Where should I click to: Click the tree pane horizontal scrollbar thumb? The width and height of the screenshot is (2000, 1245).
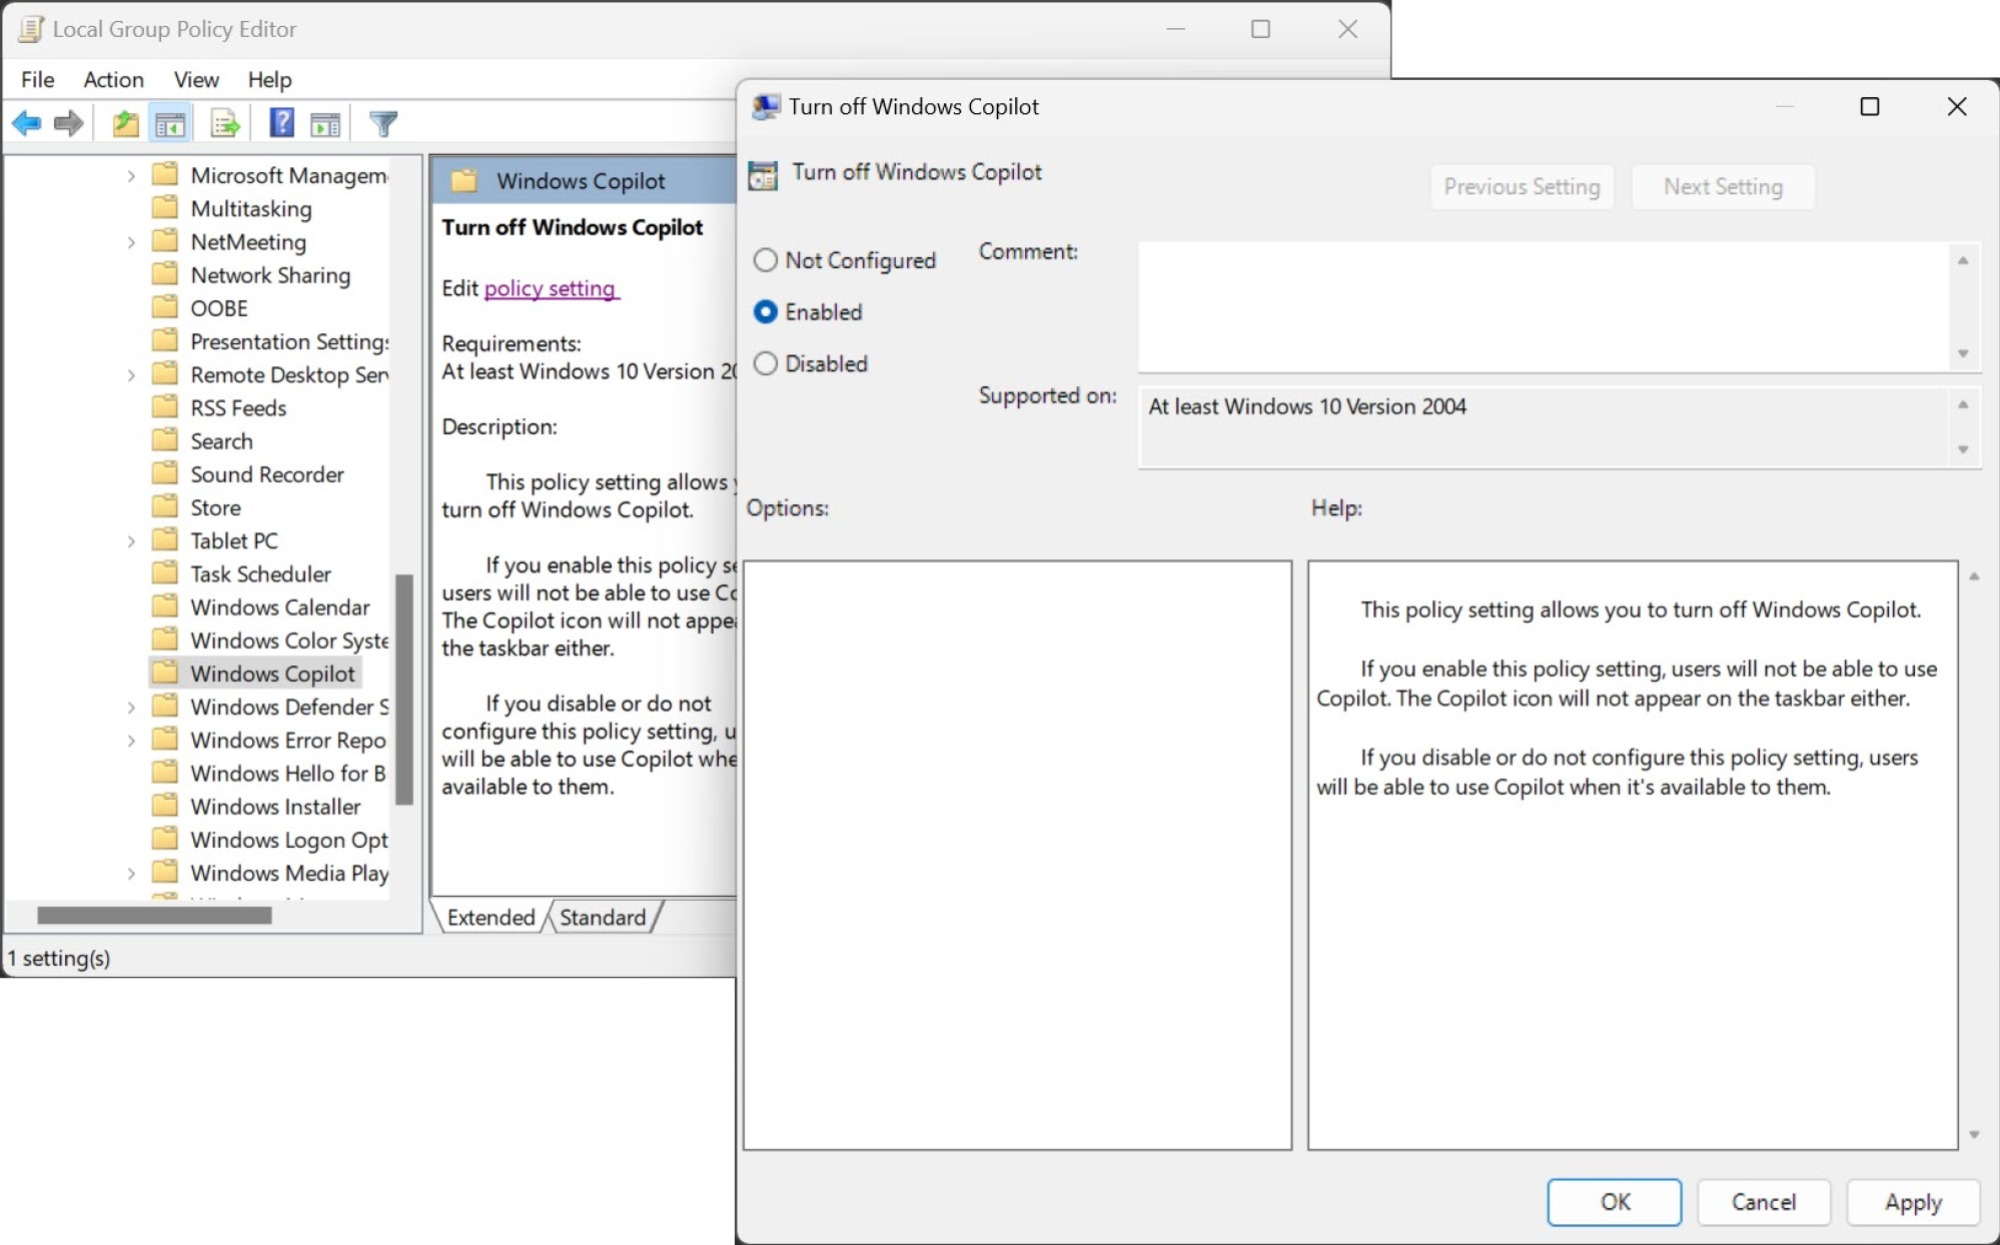click(154, 915)
